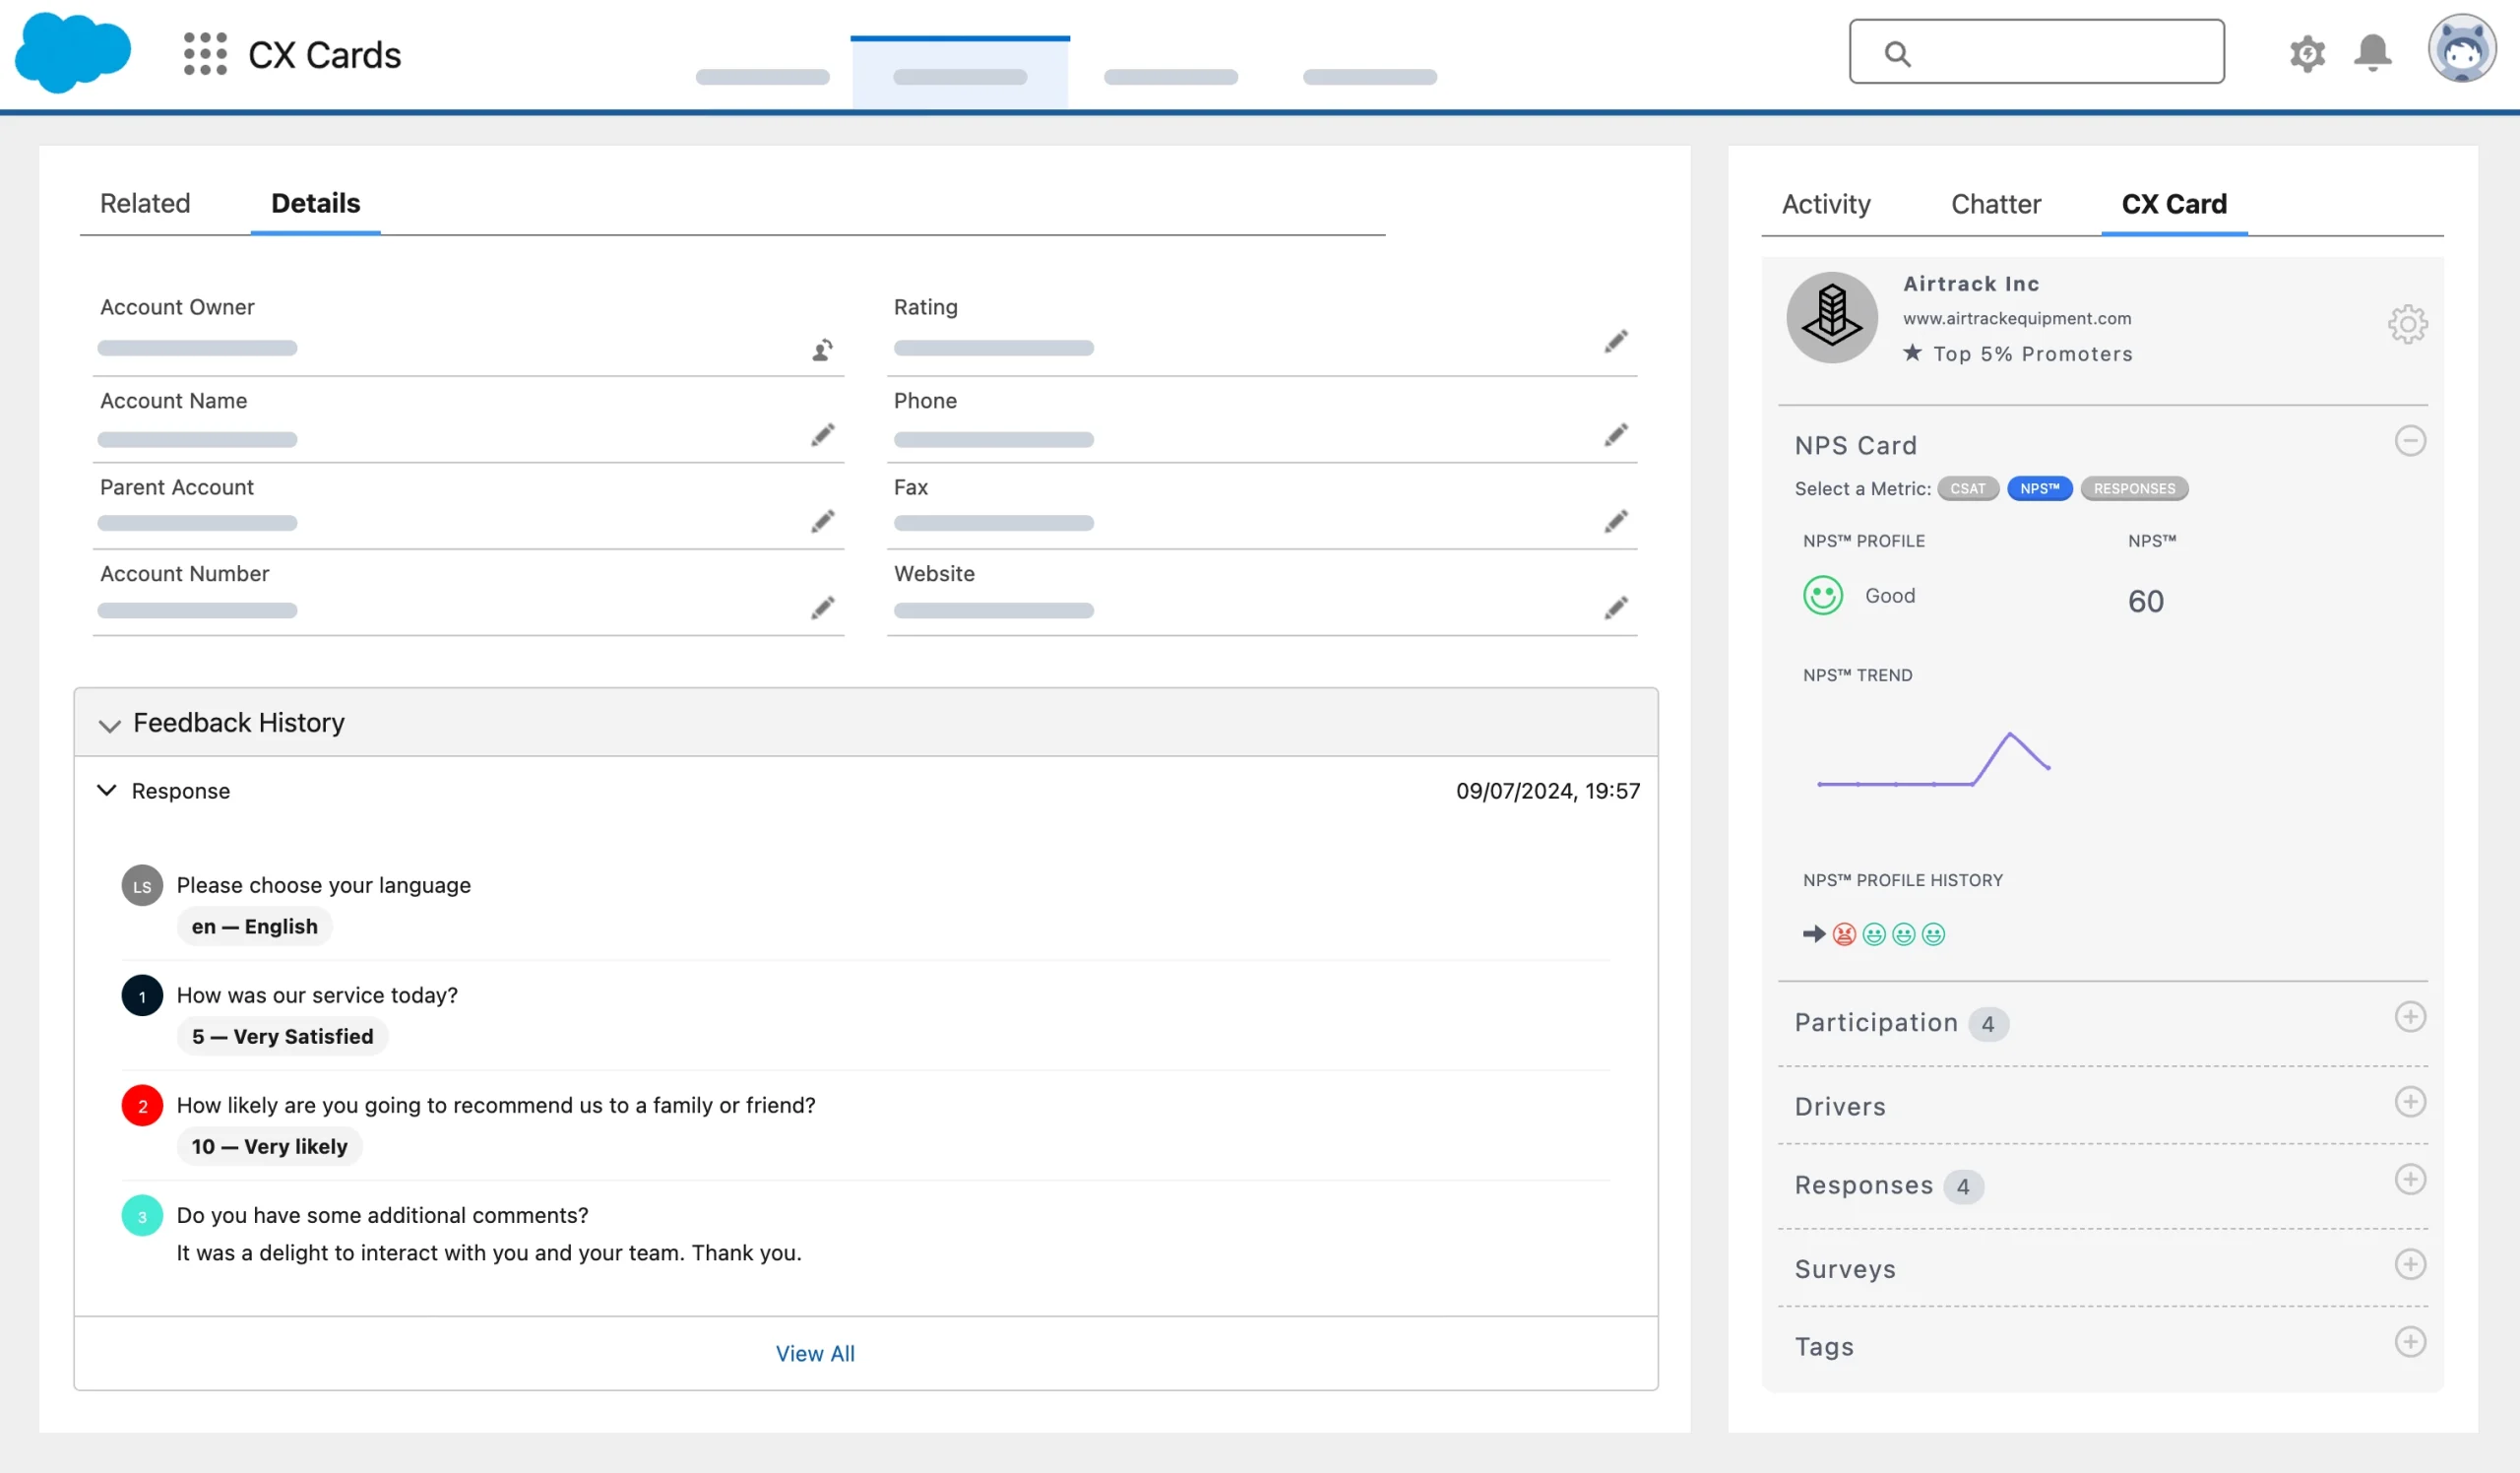Edit the Rating field pencil icon
This screenshot has width=2520, height=1473.
pos(1615,342)
